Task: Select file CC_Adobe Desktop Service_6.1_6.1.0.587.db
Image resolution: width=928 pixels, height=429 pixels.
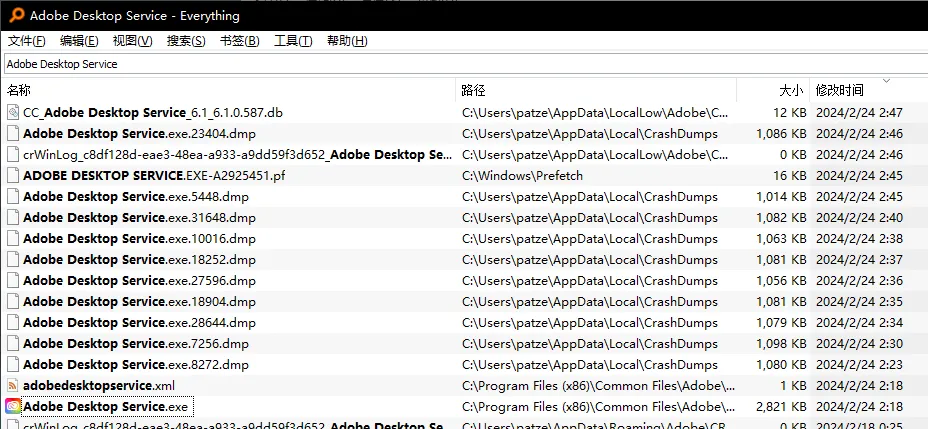Action: point(153,112)
